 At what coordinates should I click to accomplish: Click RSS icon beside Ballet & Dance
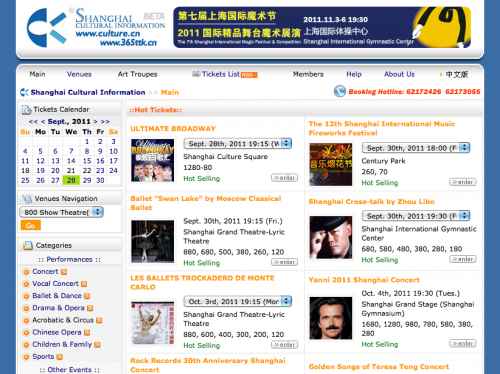(x=87, y=296)
